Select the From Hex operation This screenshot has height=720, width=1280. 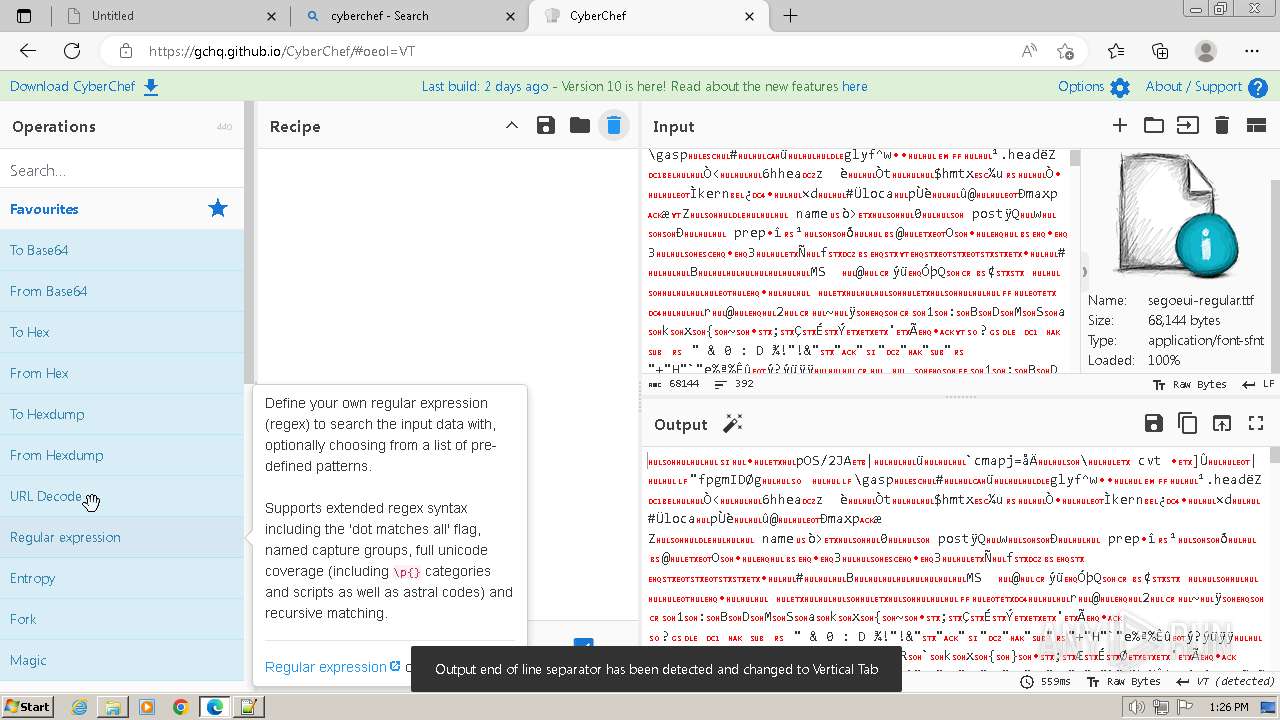(x=121, y=373)
